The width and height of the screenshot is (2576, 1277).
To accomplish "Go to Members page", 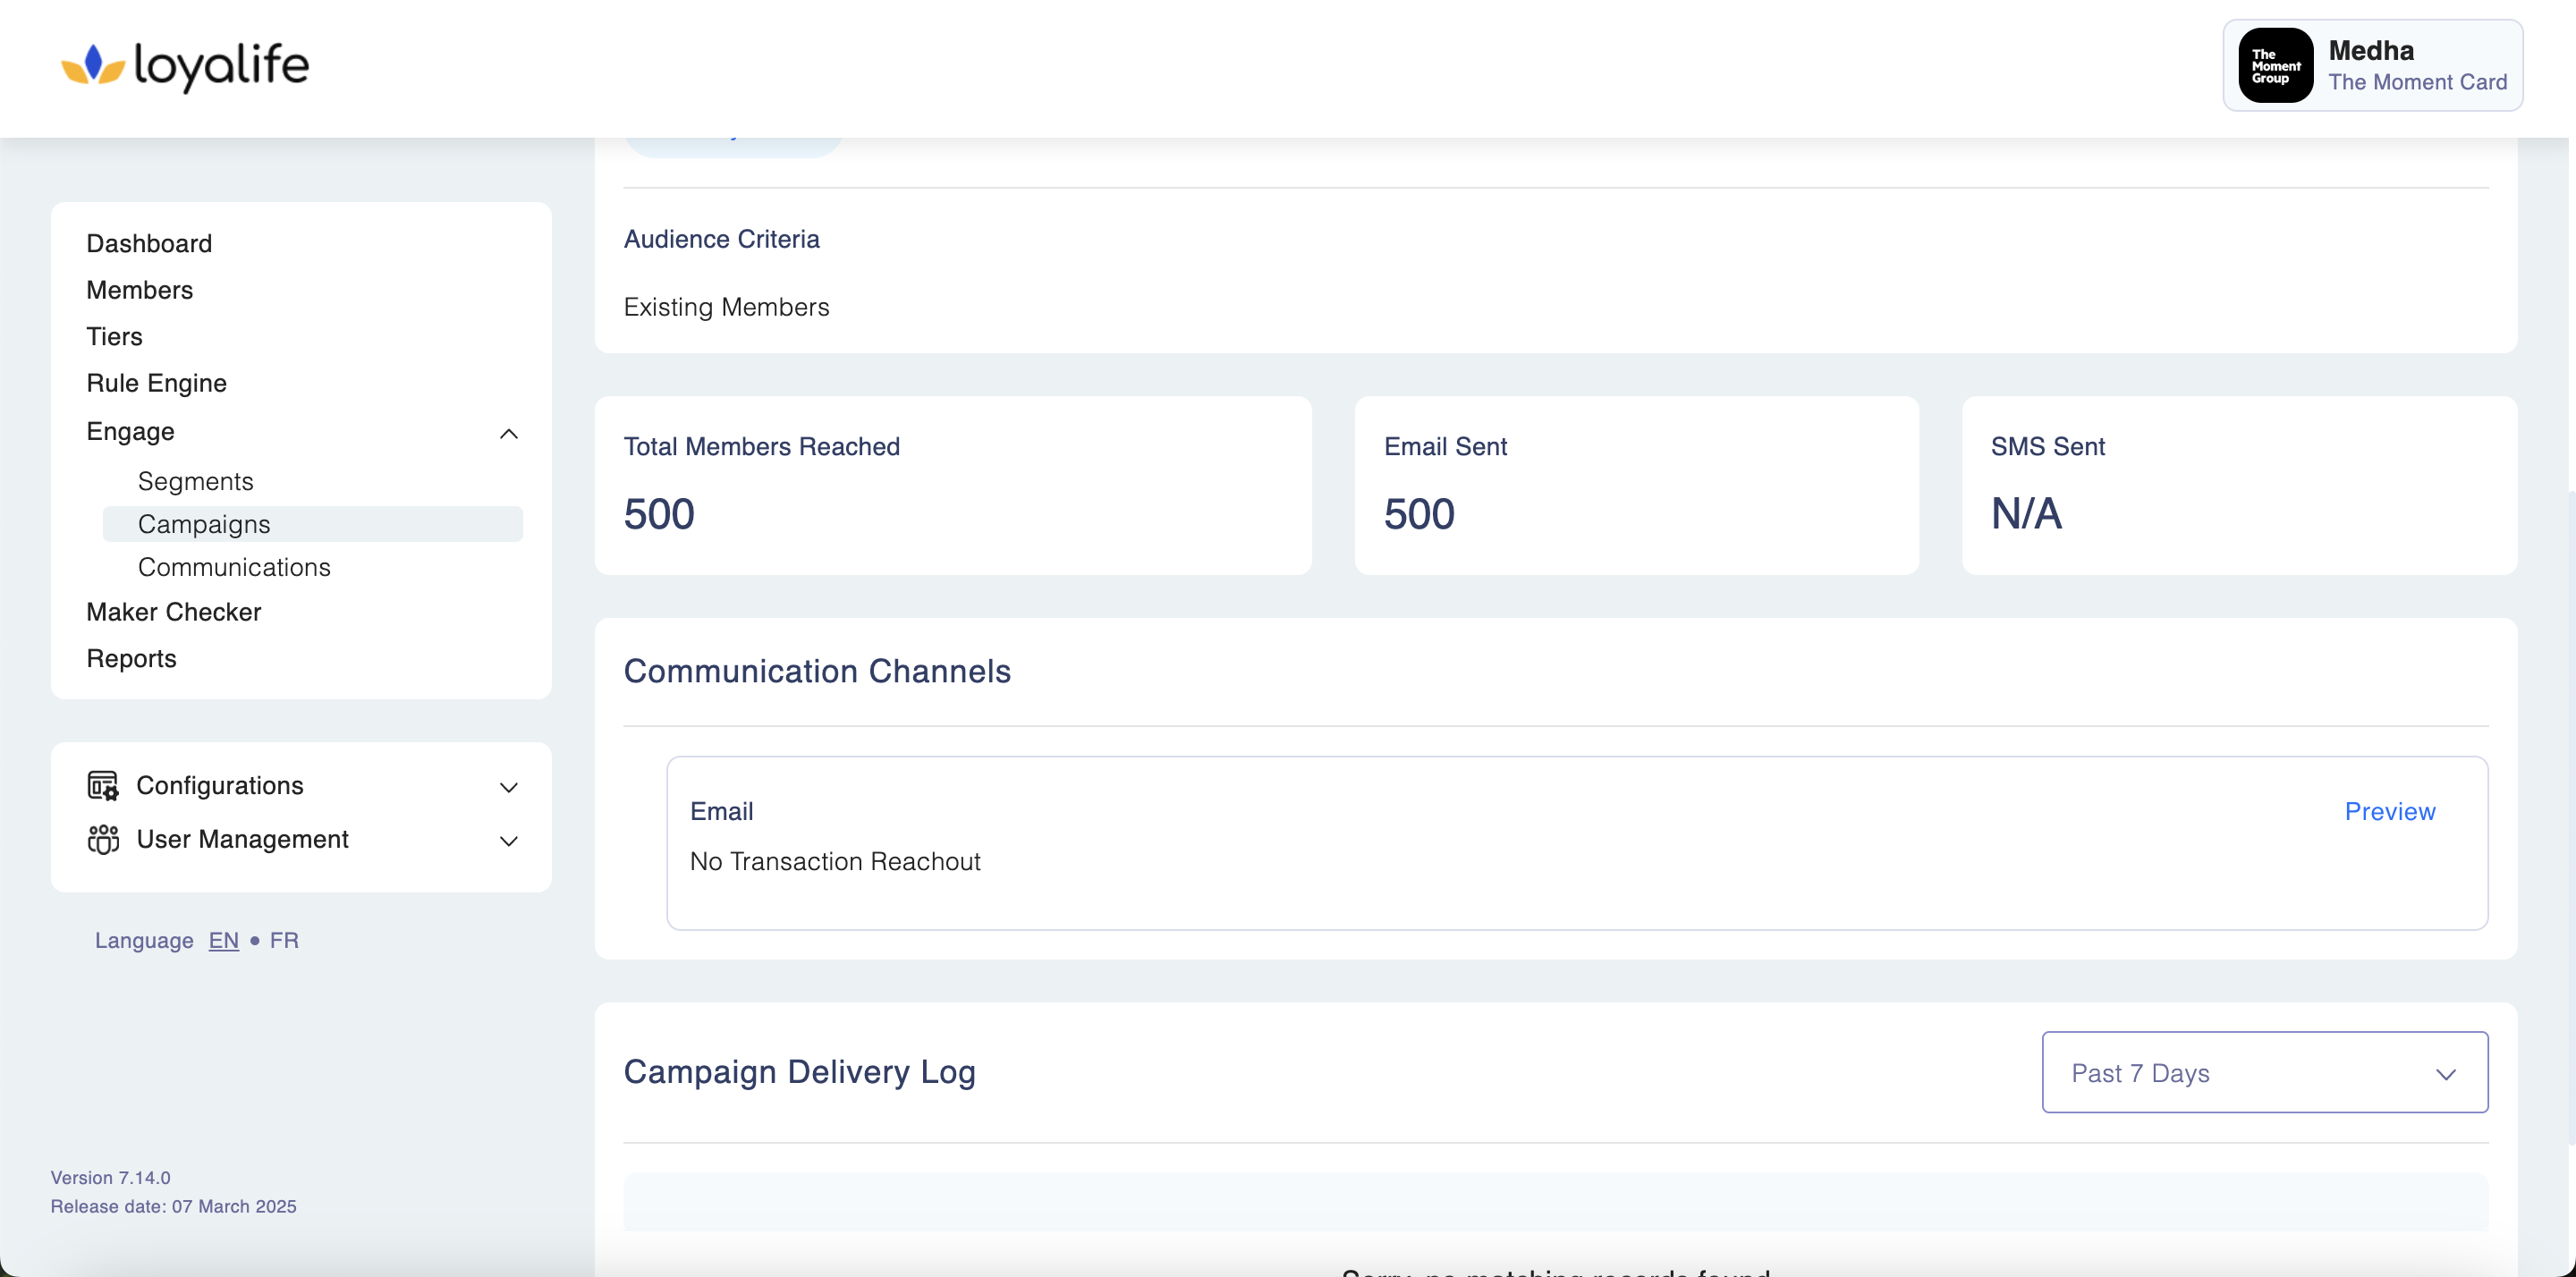I will 139,290.
